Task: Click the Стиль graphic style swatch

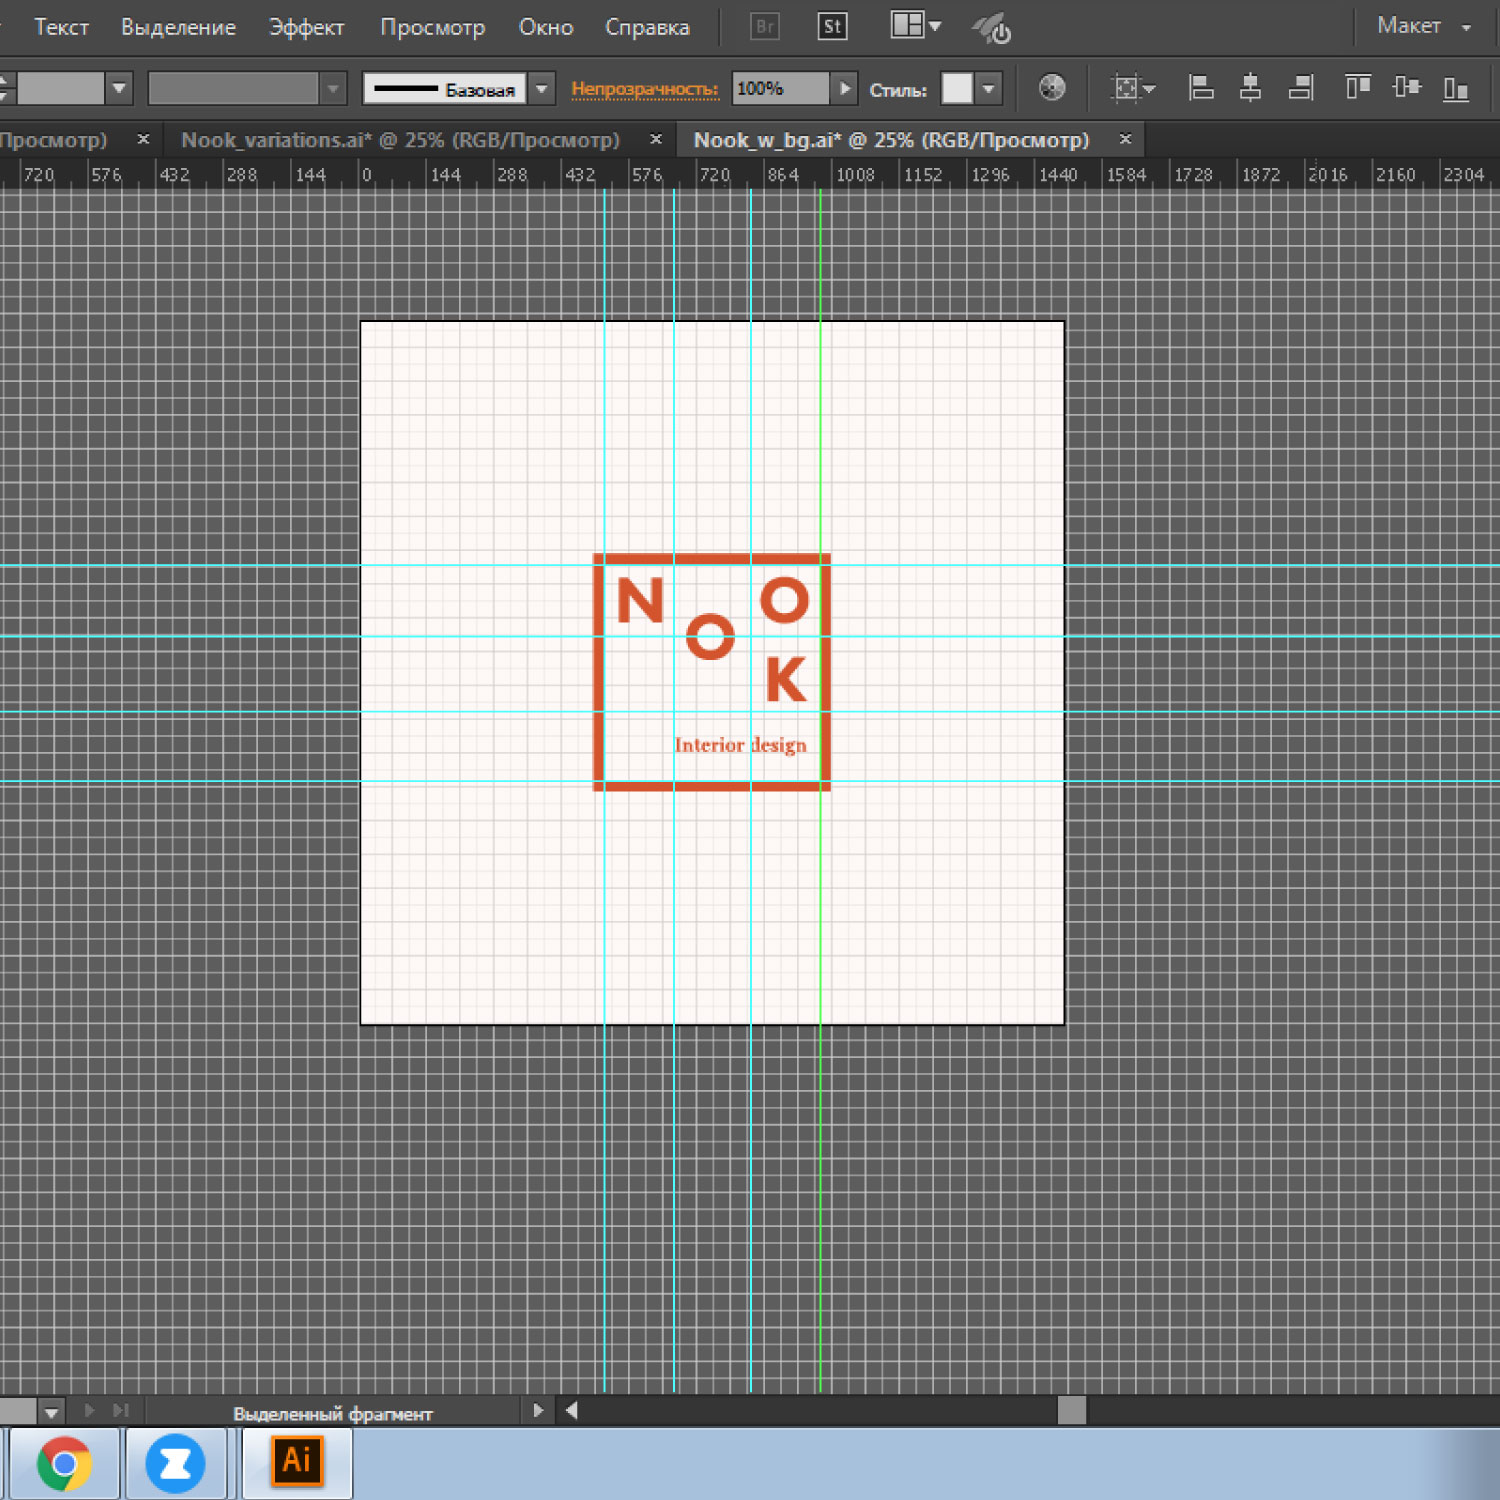Action: click(957, 88)
